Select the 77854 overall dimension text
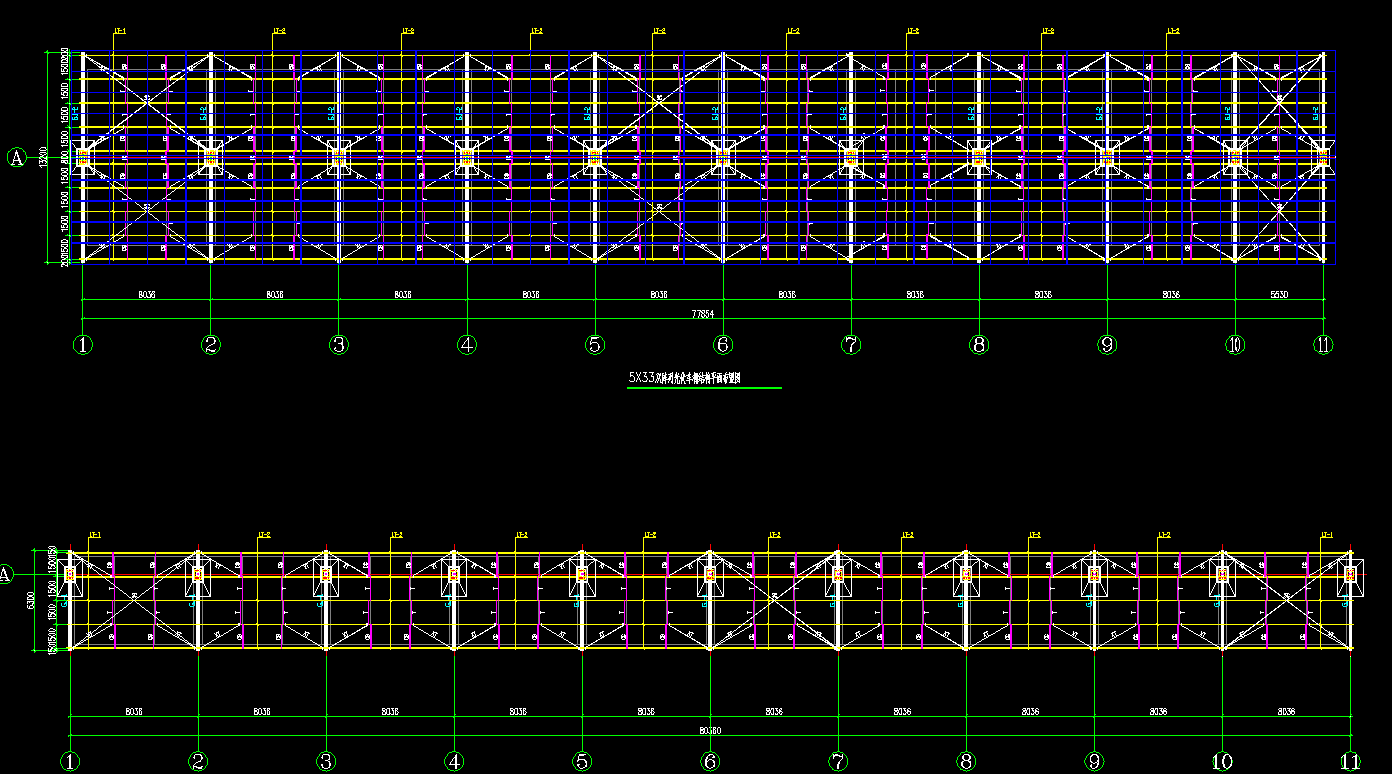 703,314
